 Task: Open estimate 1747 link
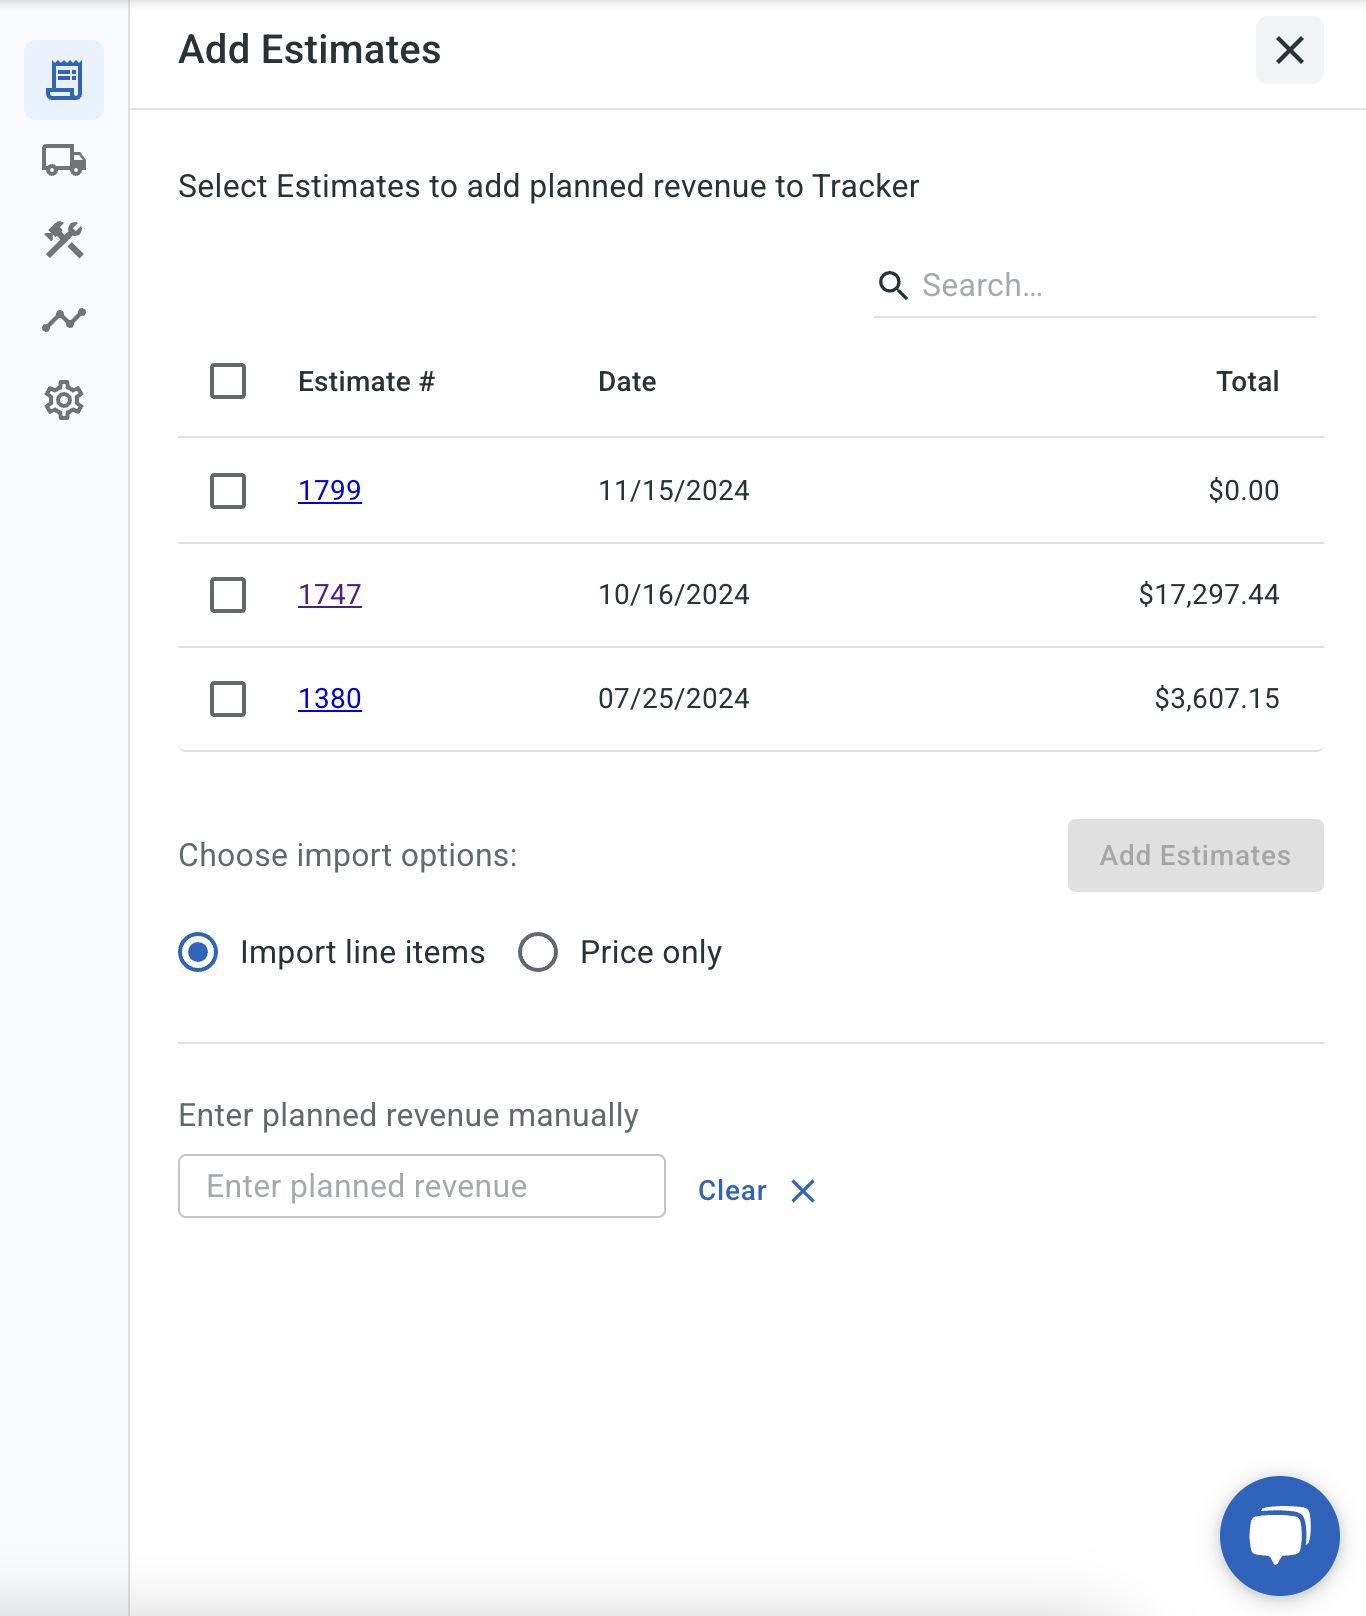pyautogui.click(x=330, y=595)
